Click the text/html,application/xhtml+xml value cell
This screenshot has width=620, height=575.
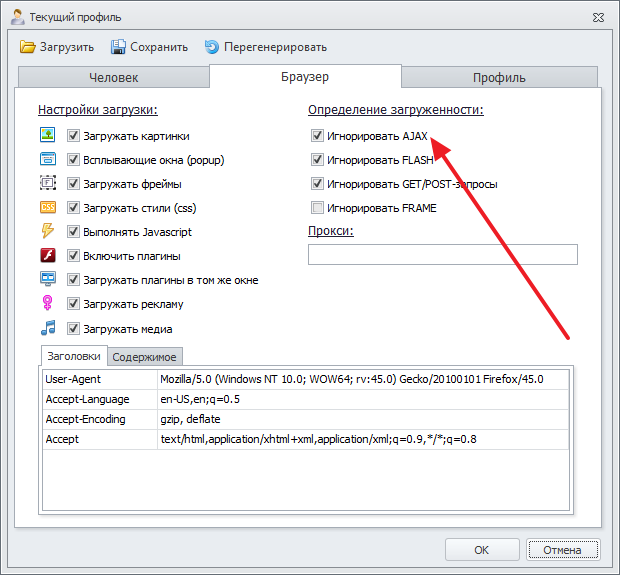[x=363, y=439]
